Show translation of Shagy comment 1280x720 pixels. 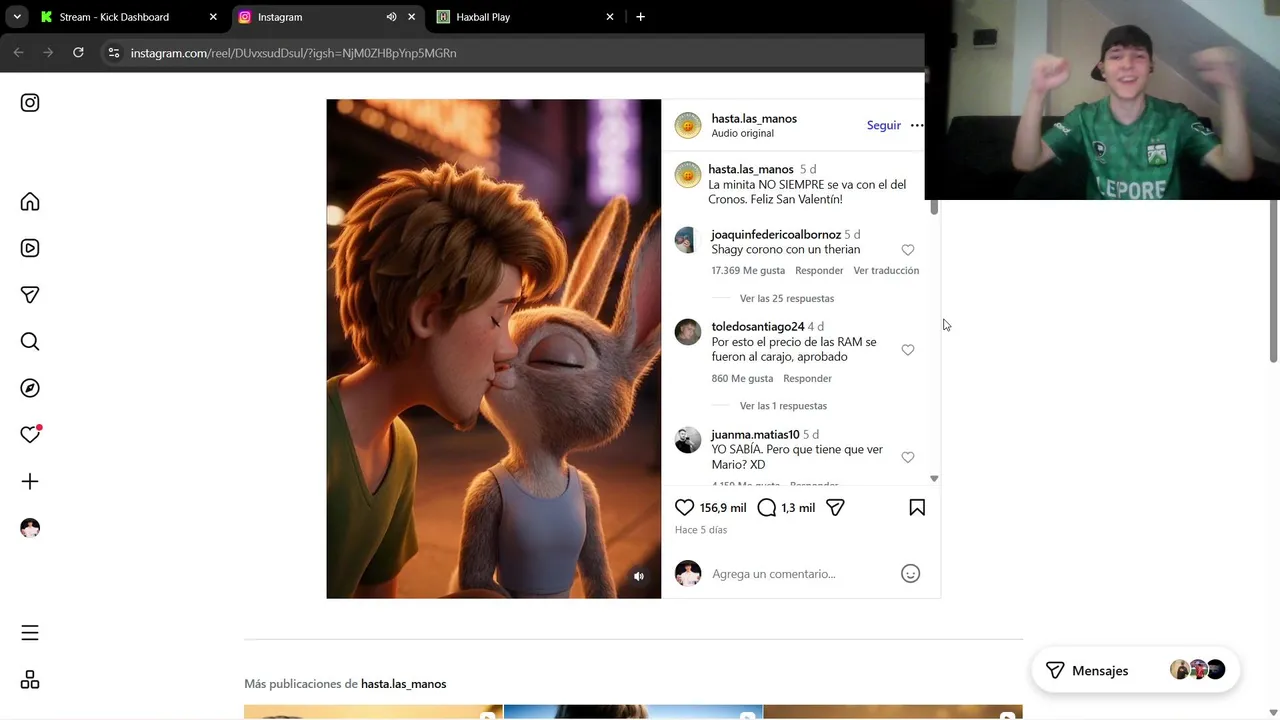886,271
